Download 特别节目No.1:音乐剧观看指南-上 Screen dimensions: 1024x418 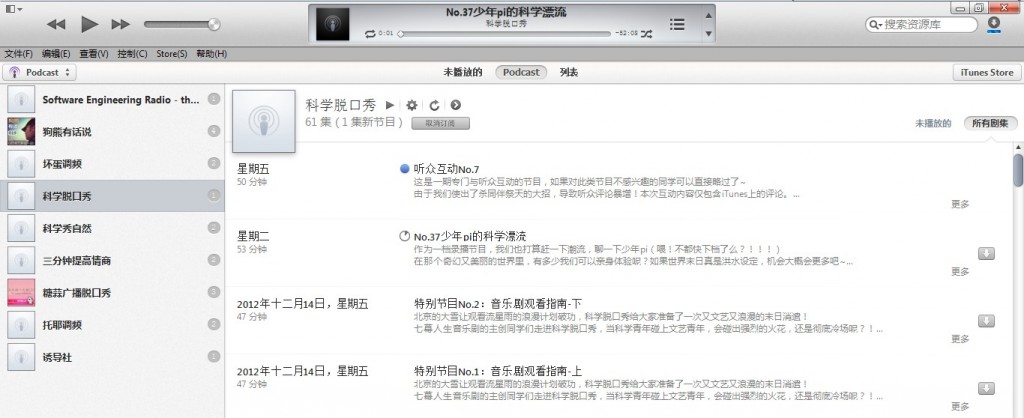[x=986, y=388]
